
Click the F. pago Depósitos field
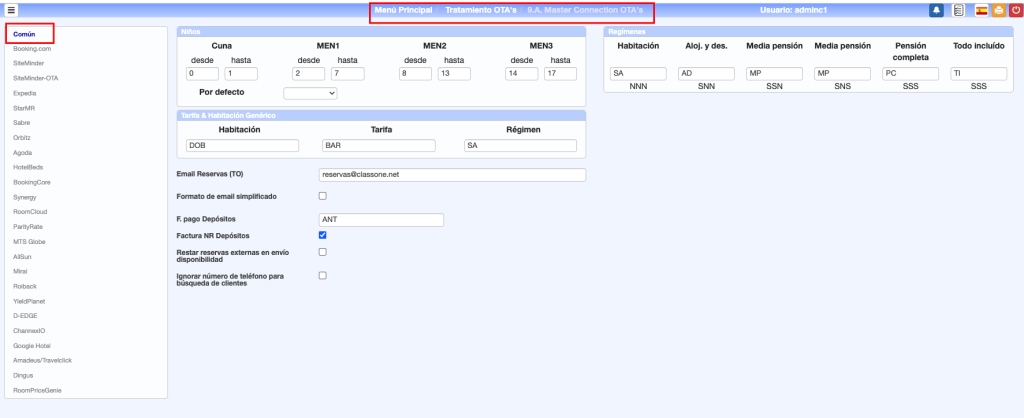point(380,220)
